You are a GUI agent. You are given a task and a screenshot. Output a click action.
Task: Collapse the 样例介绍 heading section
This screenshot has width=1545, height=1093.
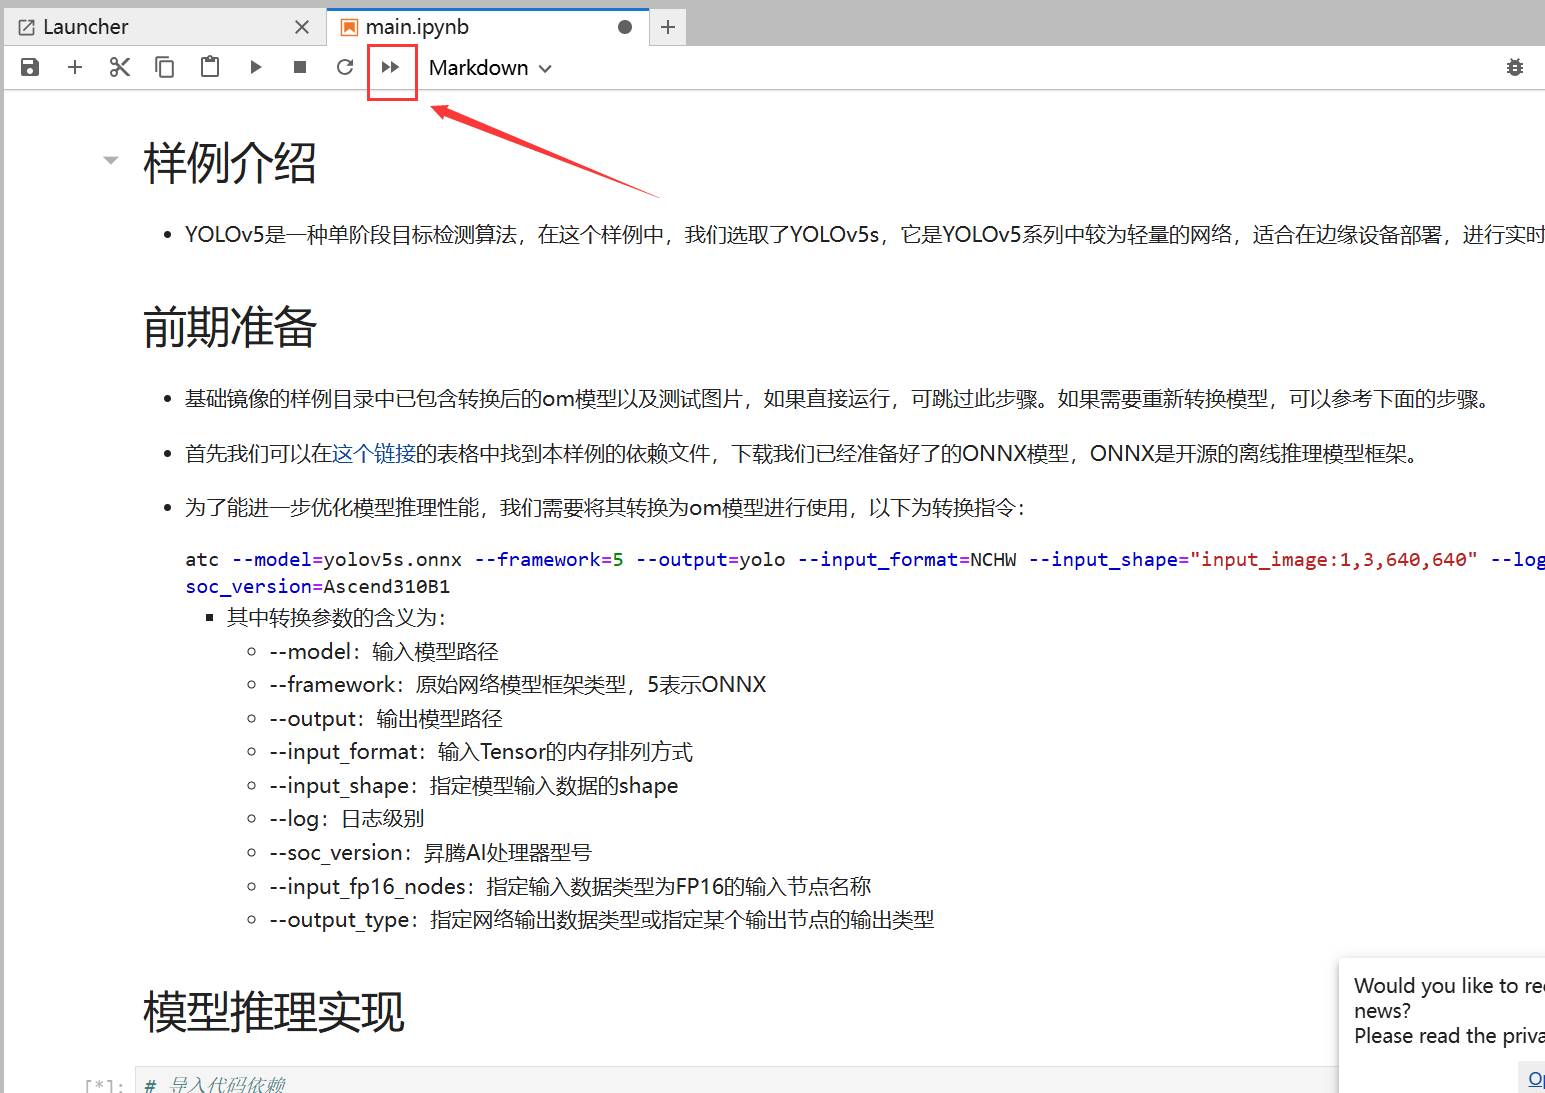tap(111, 160)
